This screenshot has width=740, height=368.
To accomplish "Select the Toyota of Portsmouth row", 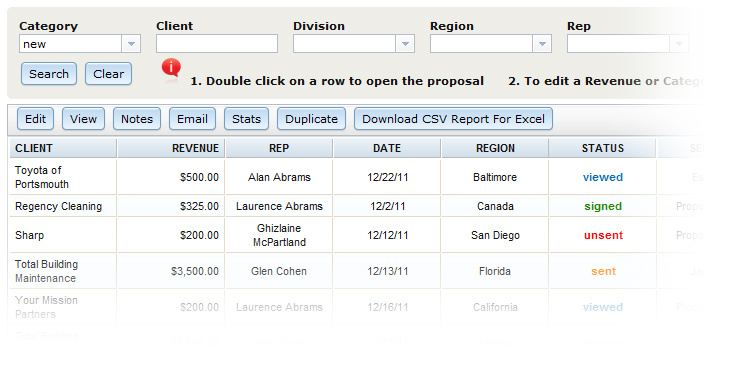I will 333,177.
